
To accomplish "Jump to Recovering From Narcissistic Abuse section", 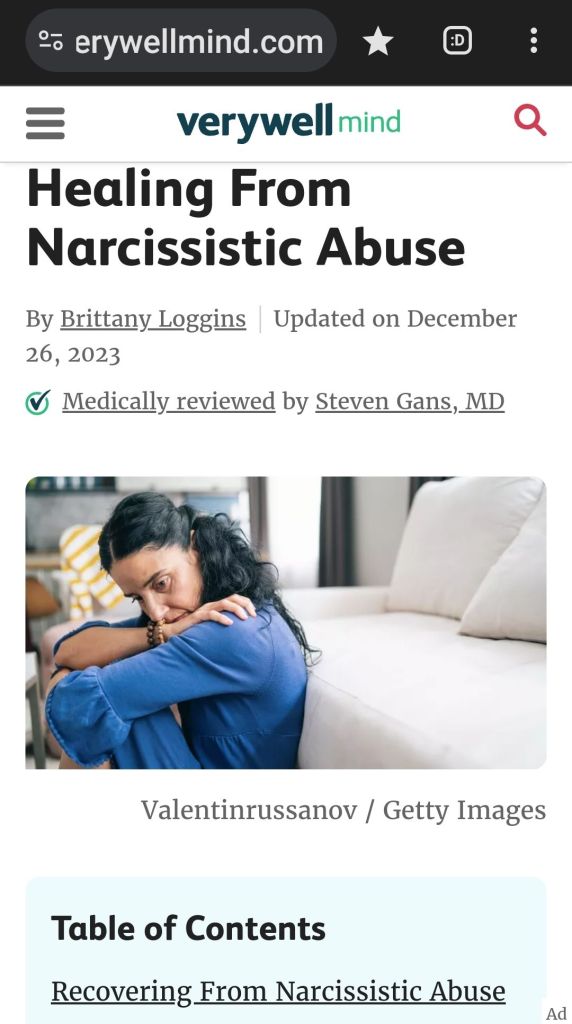I will pyautogui.click(x=278, y=991).
